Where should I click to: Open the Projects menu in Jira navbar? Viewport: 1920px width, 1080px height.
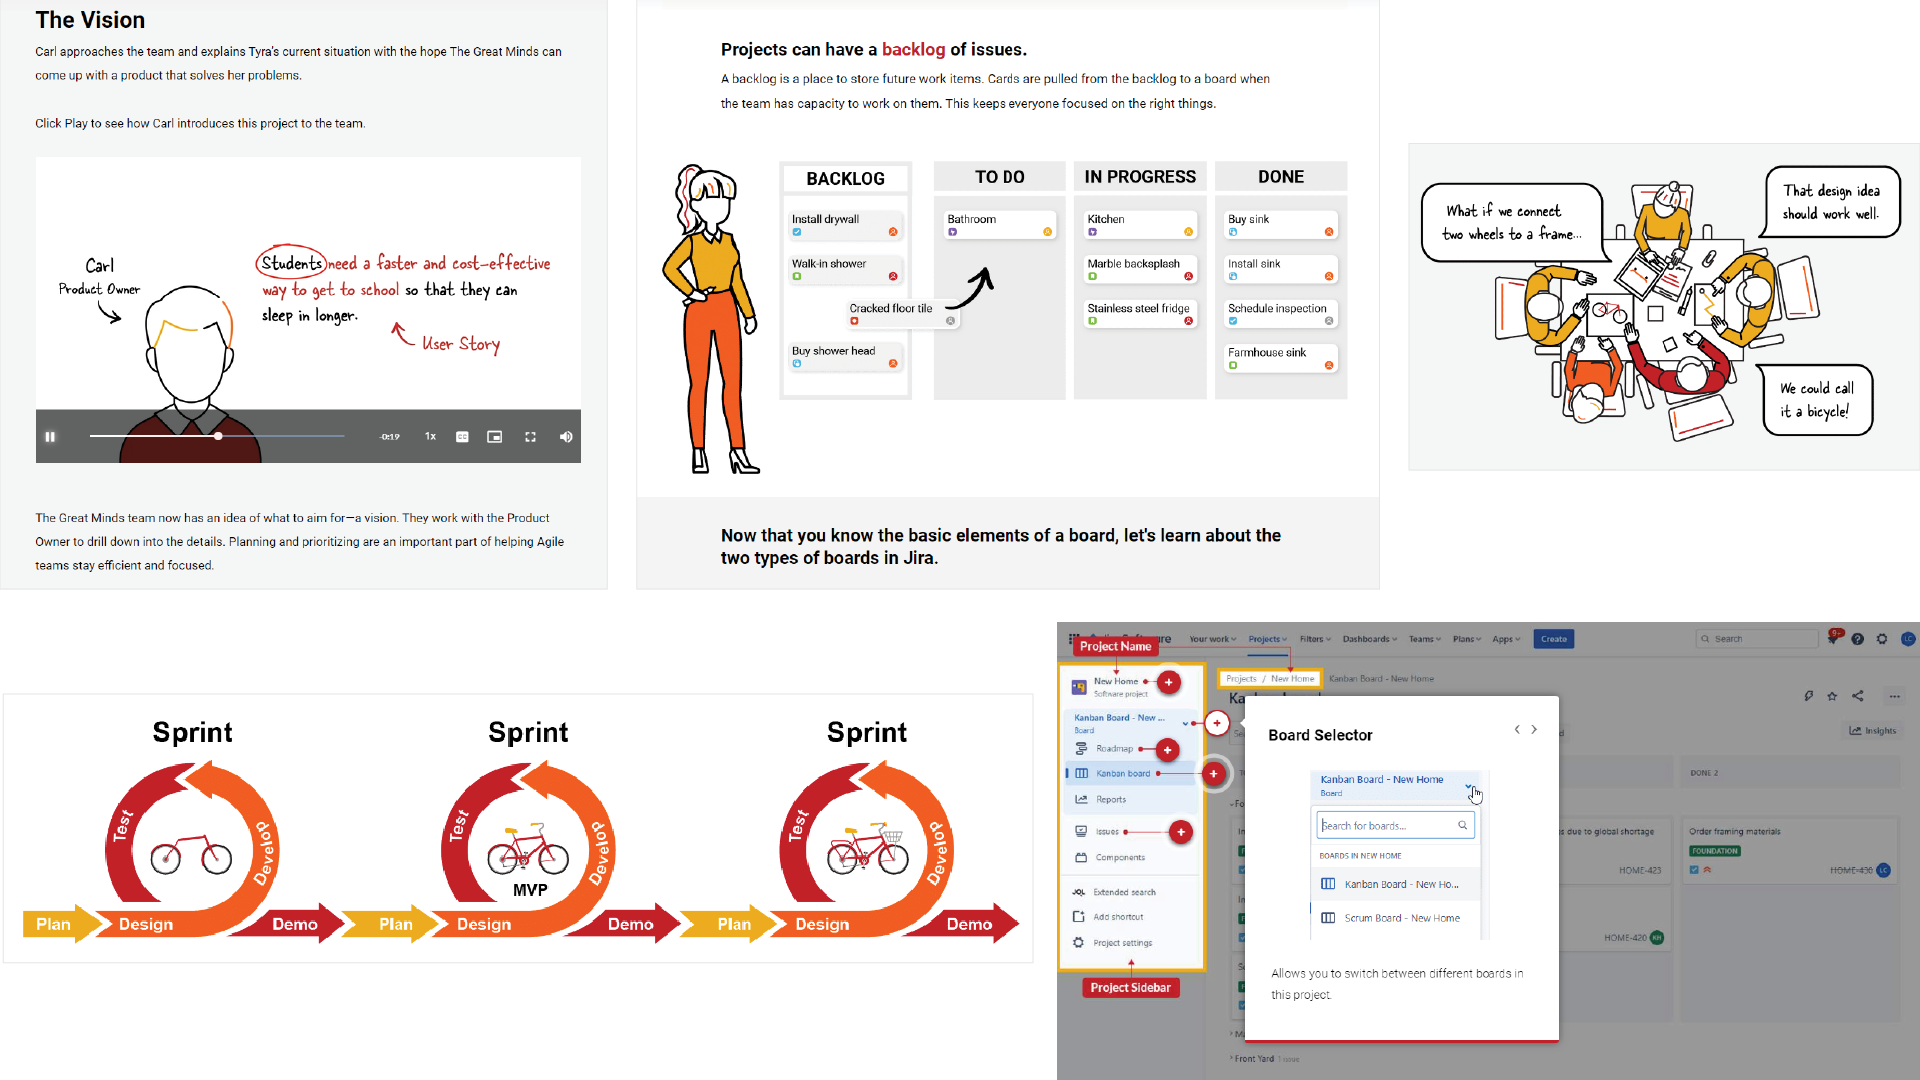[x=1267, y=639]
